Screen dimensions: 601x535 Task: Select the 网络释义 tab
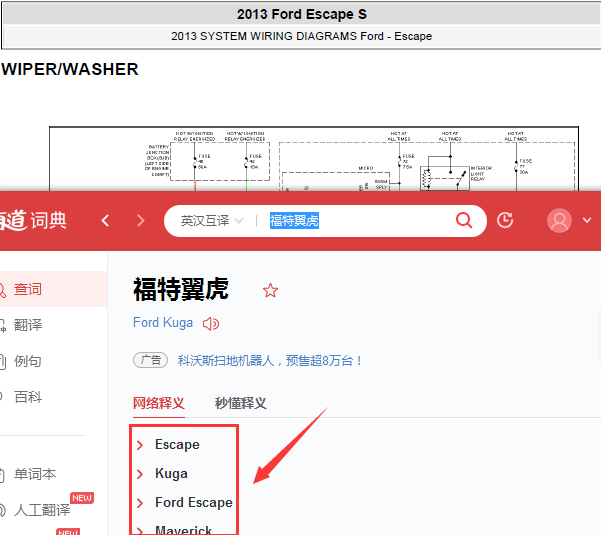pos(159,403)
